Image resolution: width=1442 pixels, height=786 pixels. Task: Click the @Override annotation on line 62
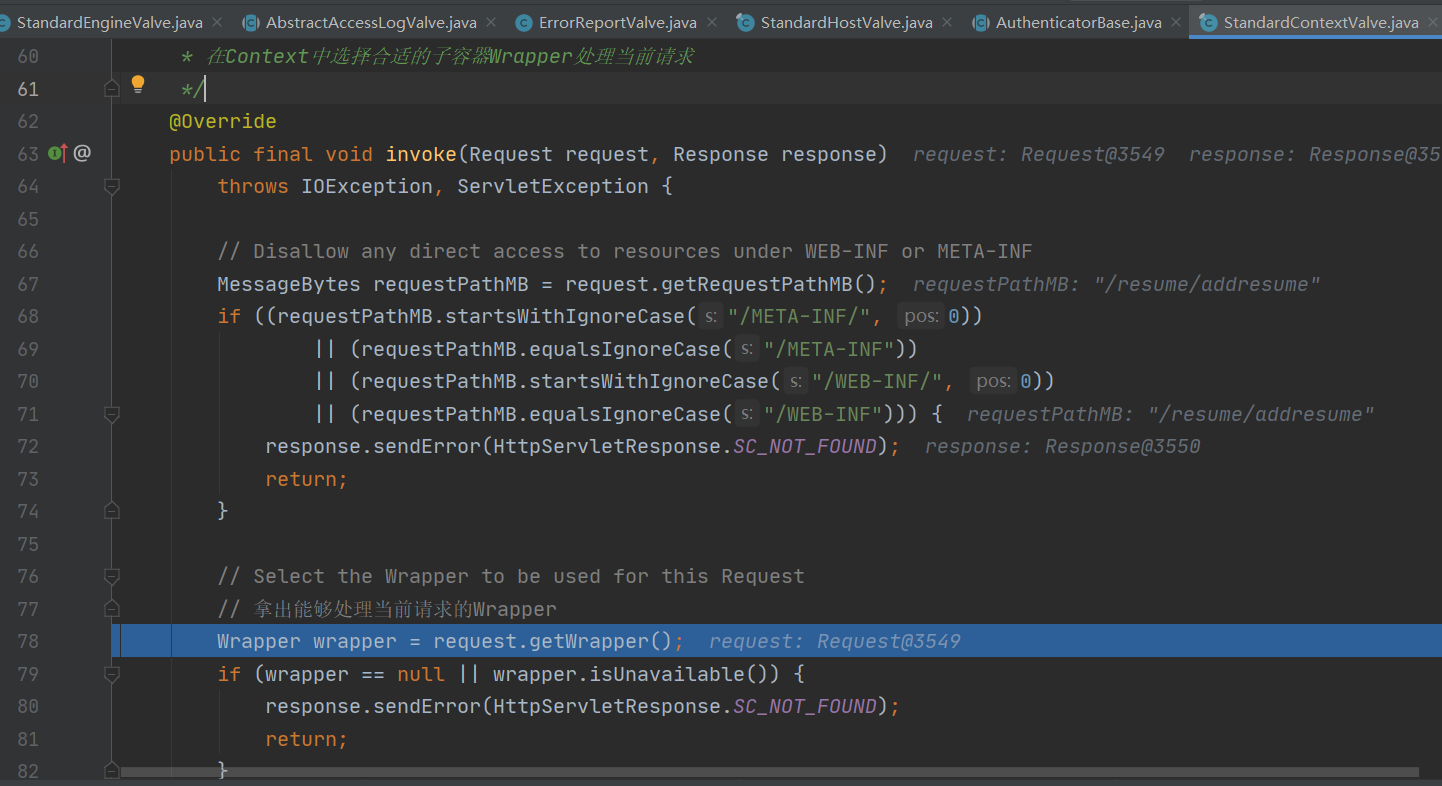[223, 121]
